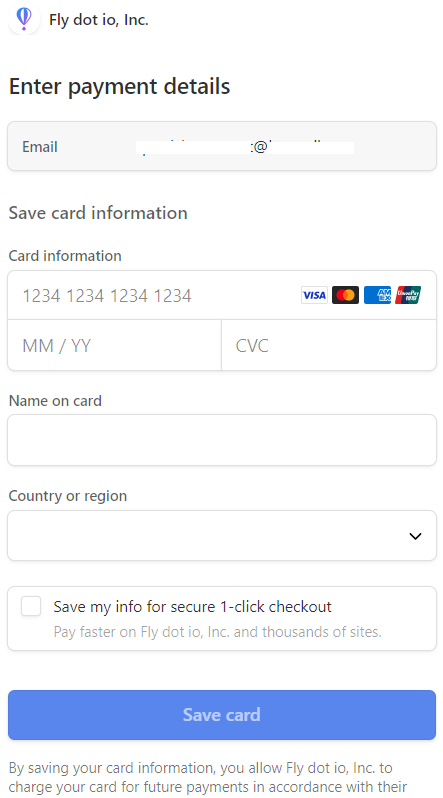
Task: Click the Mastercard logo icon
Action: [x=345, y=295]
